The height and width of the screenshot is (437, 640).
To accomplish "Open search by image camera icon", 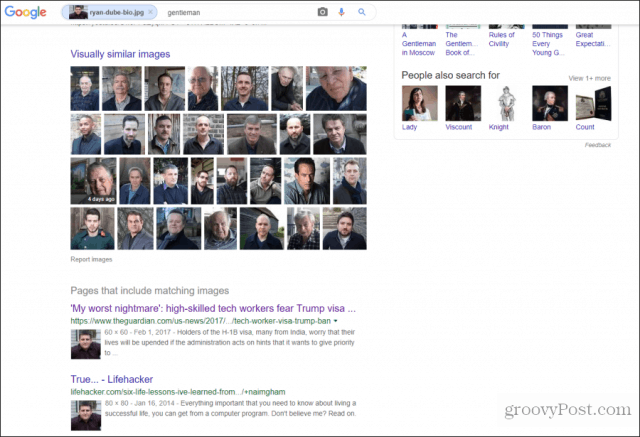I will click(x=322, y=12).
